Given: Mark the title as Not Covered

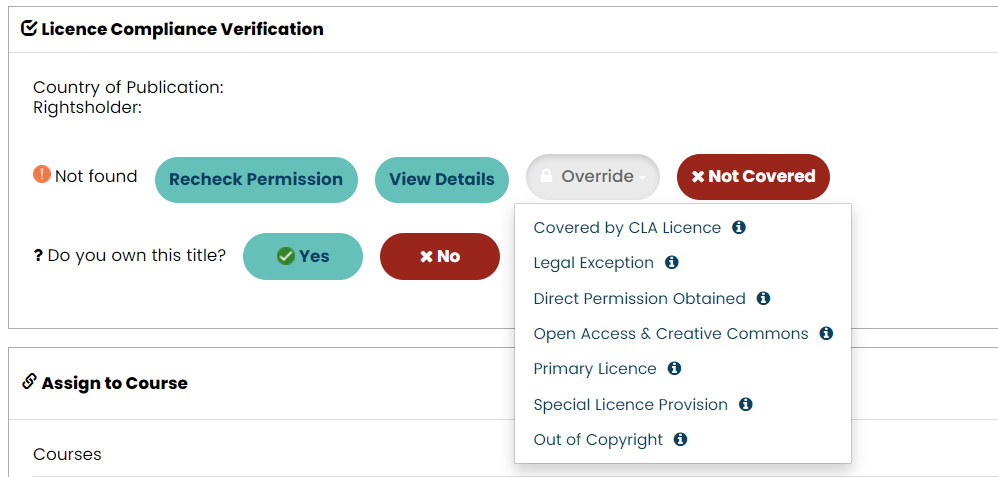Looking at the screenshot, I should (753, 177).
